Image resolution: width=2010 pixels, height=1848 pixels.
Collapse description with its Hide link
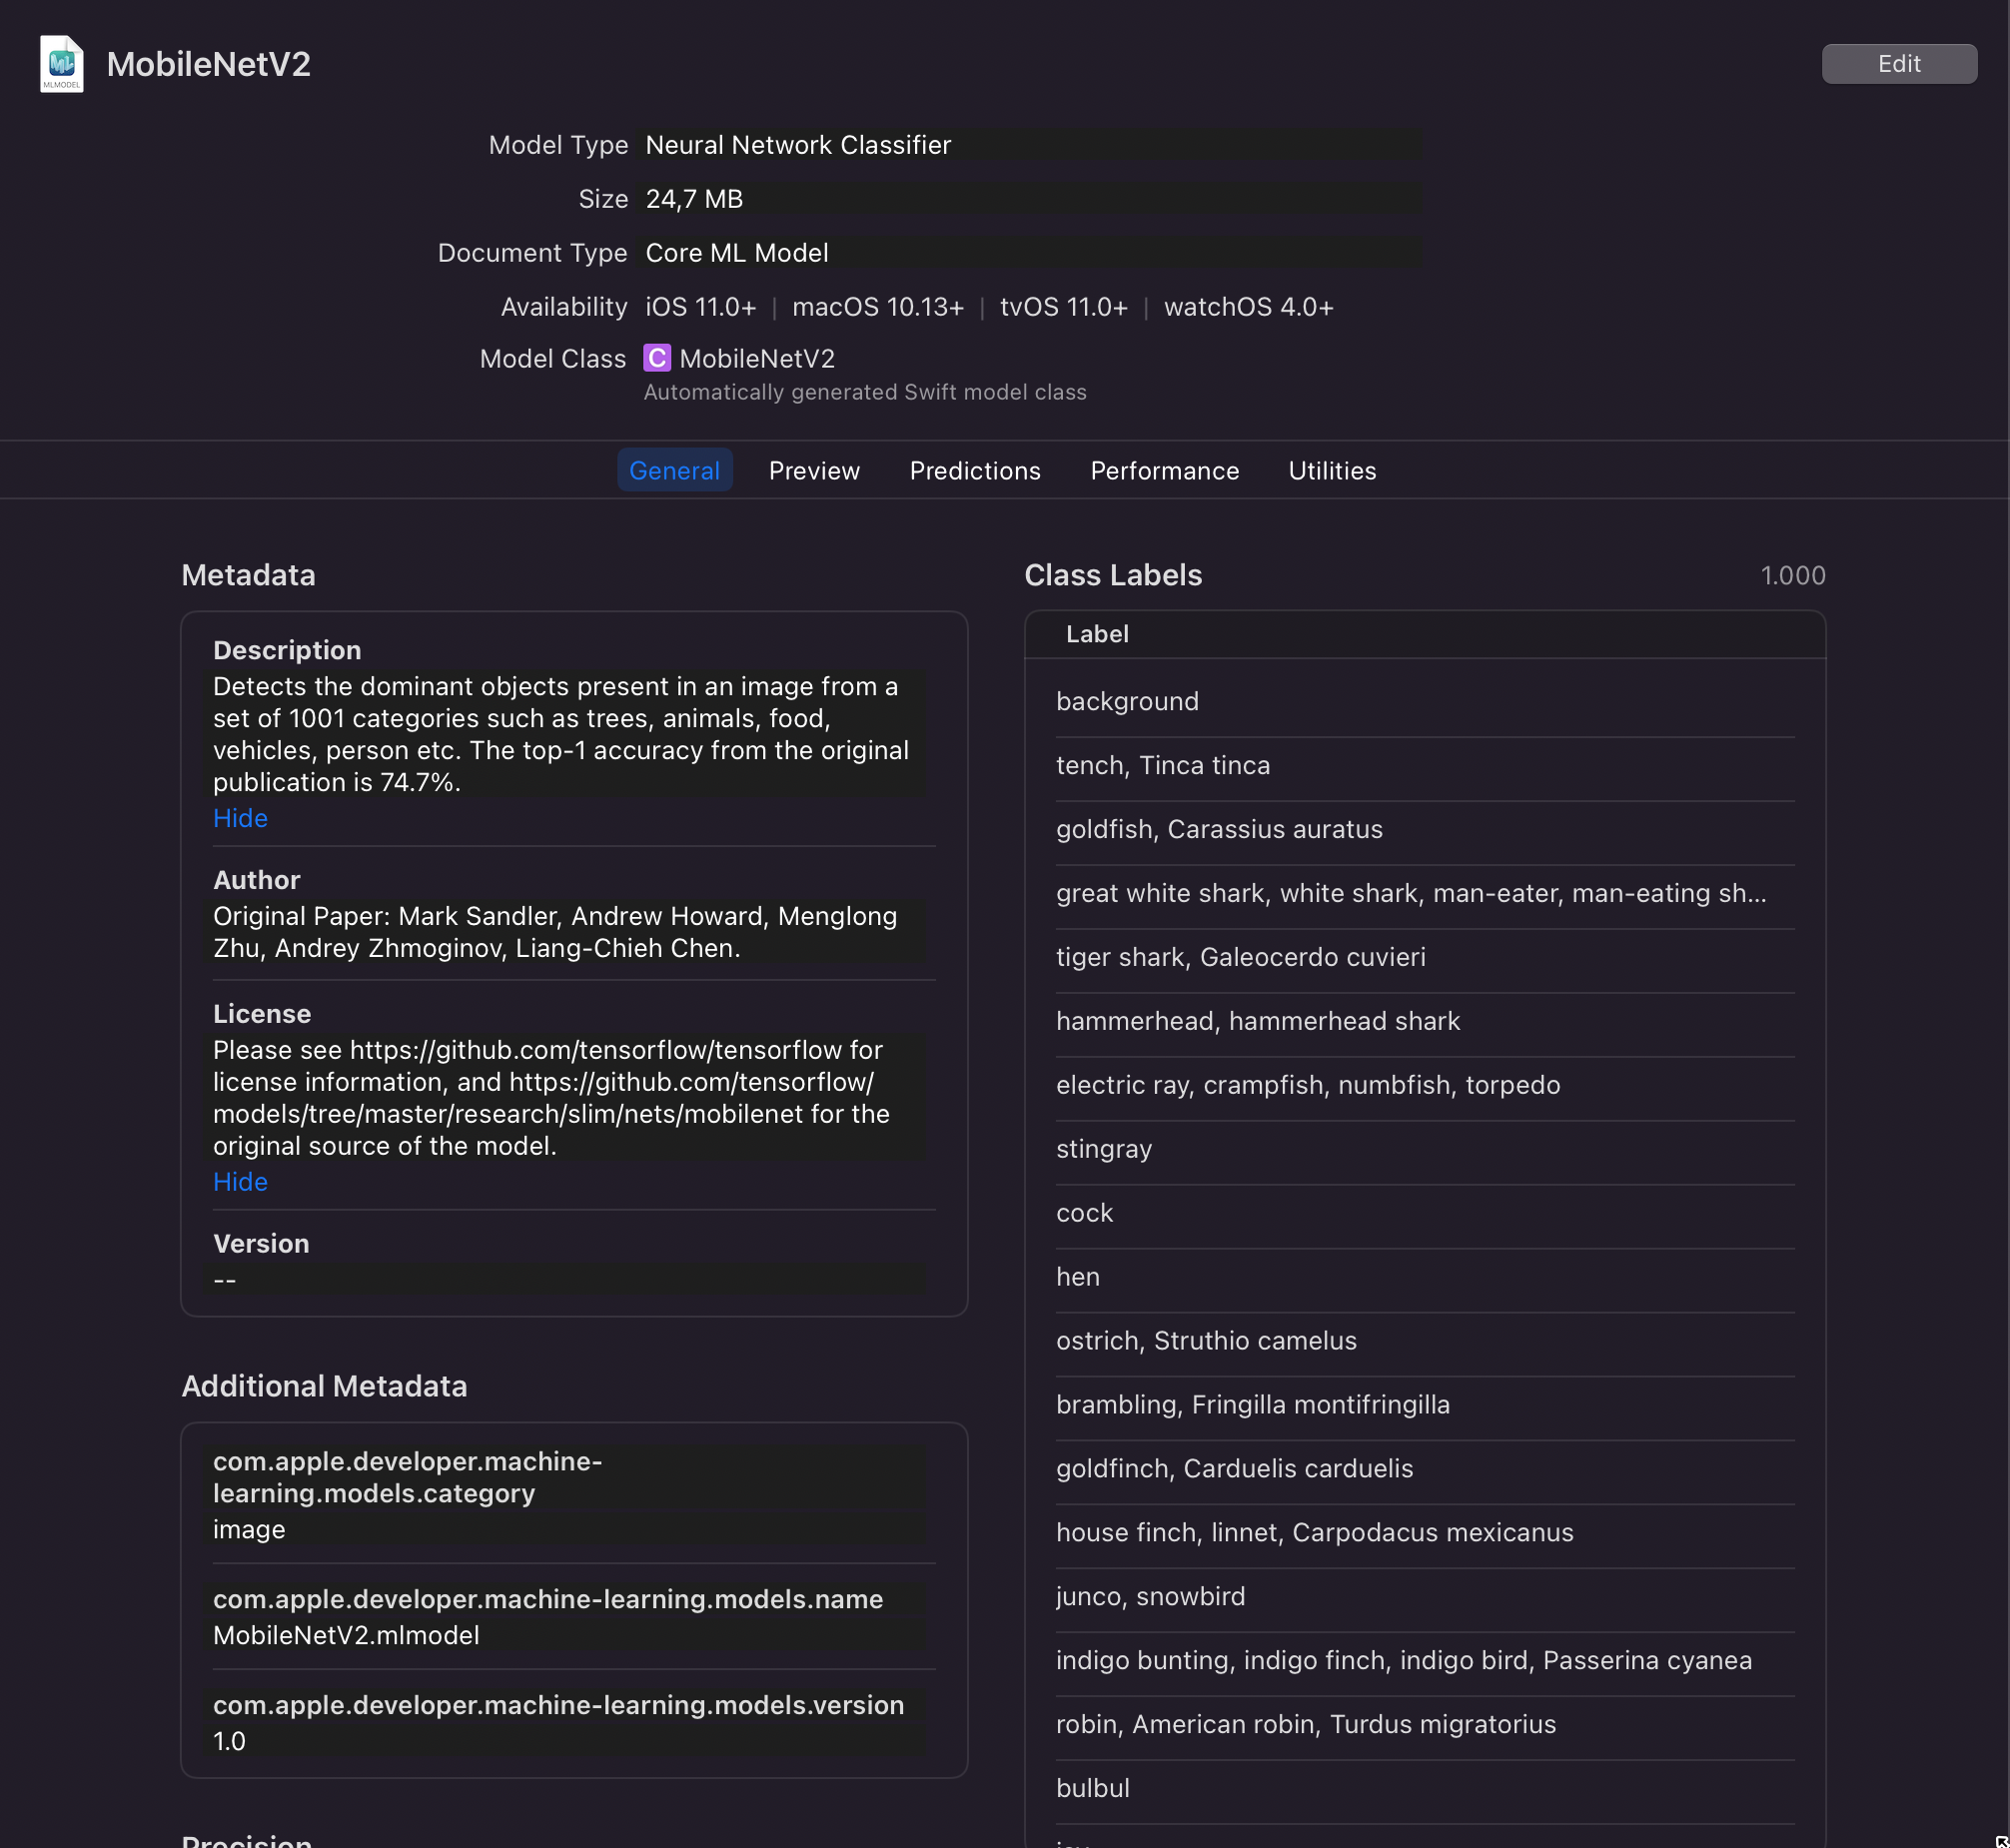coord(240,818)
